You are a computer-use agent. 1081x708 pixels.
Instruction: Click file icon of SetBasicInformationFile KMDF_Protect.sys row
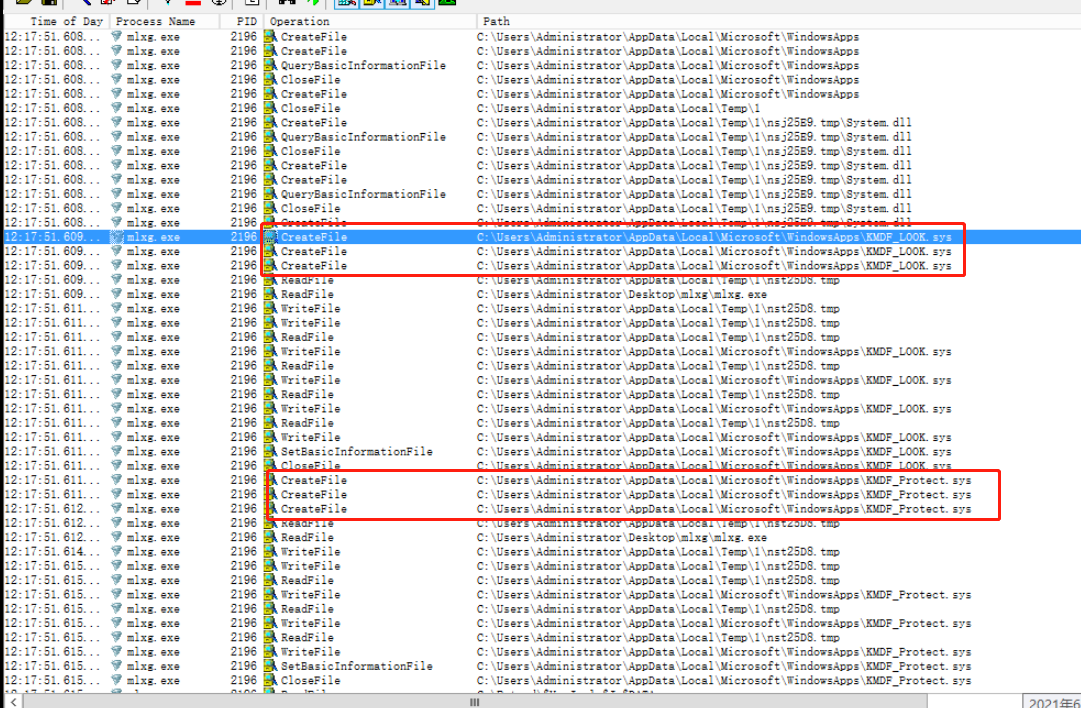pyautogui.click(x=269, y=666)
